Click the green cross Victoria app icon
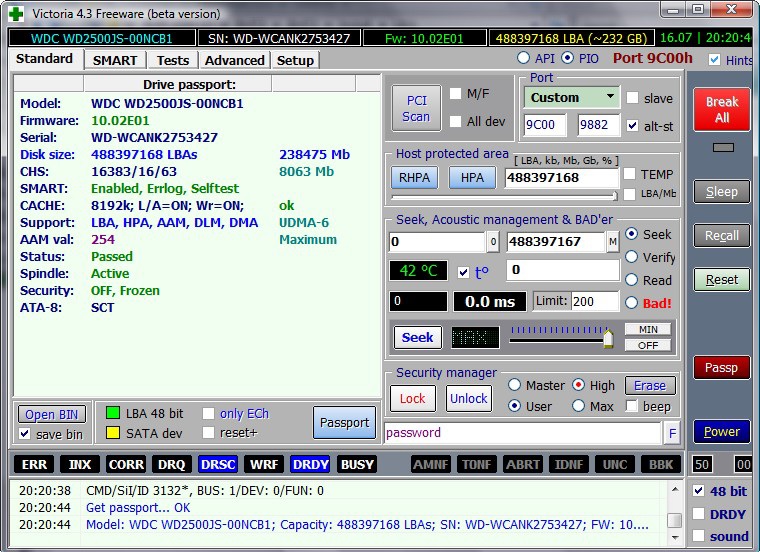The height and width of the screenshot is (552, 760). coord(16,14)
